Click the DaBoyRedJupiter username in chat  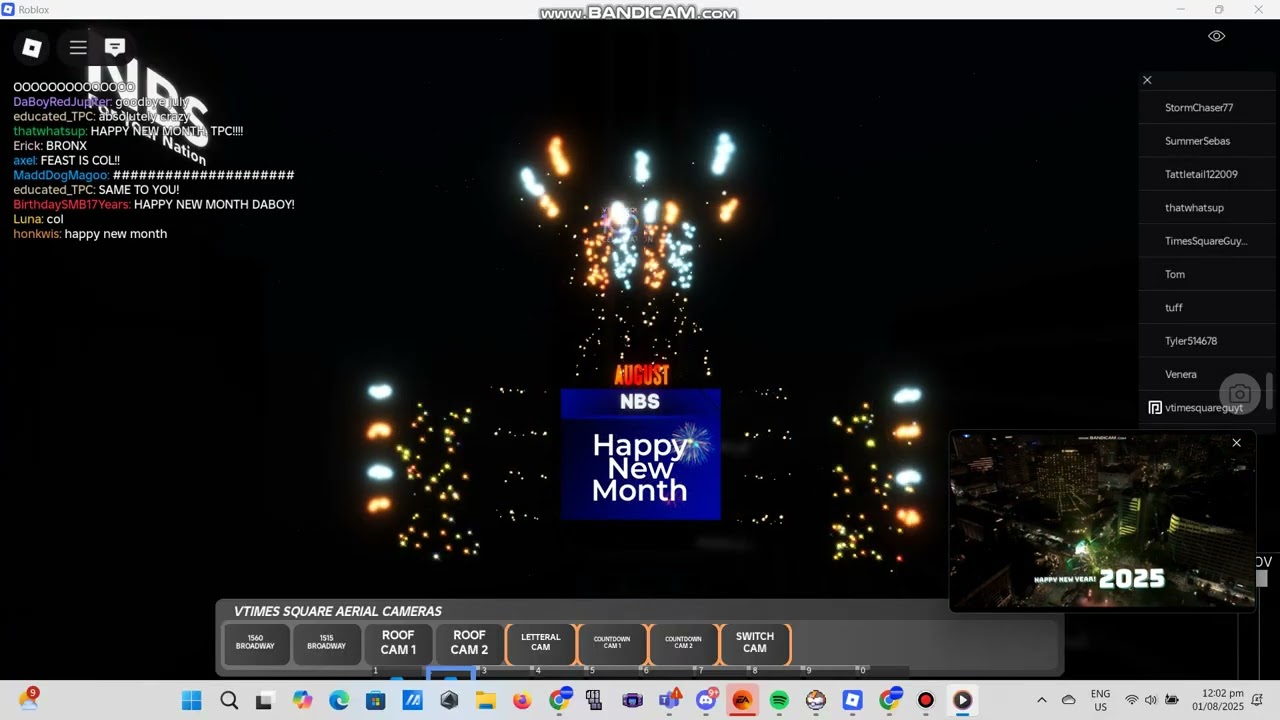click(61, 102)
